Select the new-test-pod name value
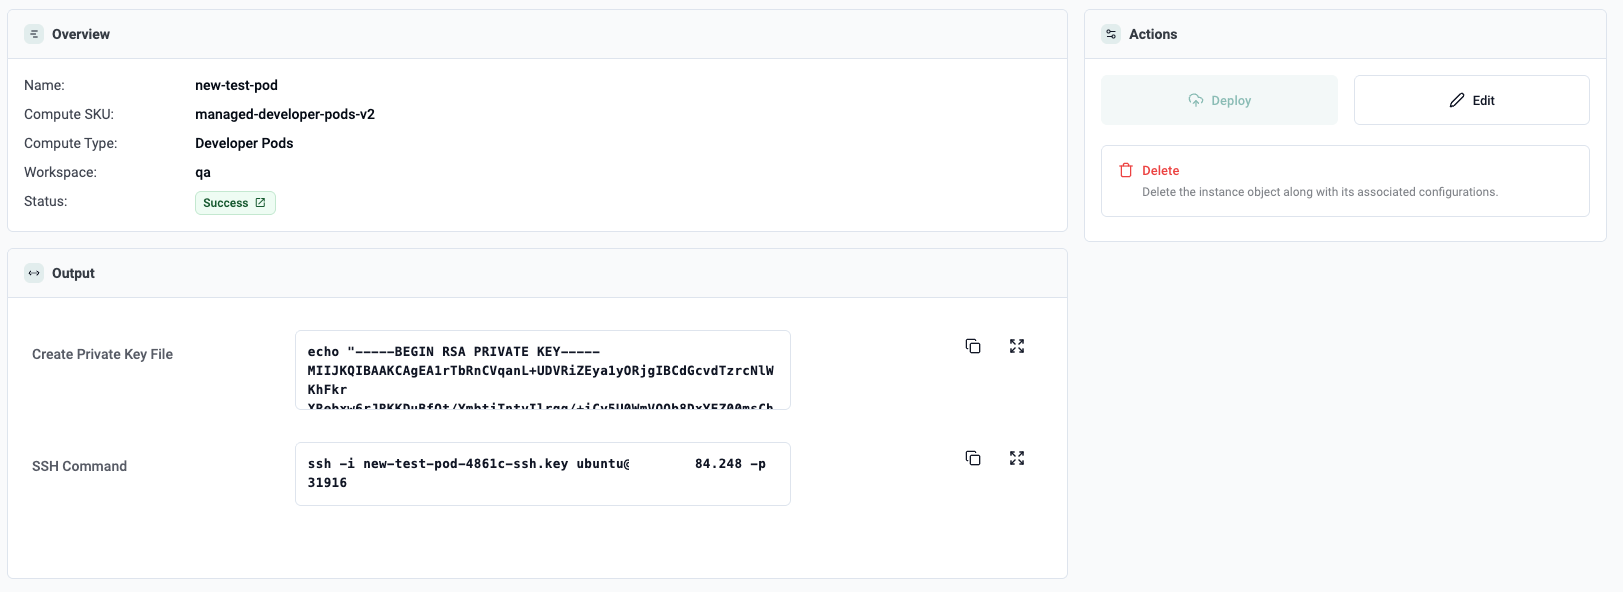The height and width of the screenshot is (592, 1623). [x=236, y=85]
